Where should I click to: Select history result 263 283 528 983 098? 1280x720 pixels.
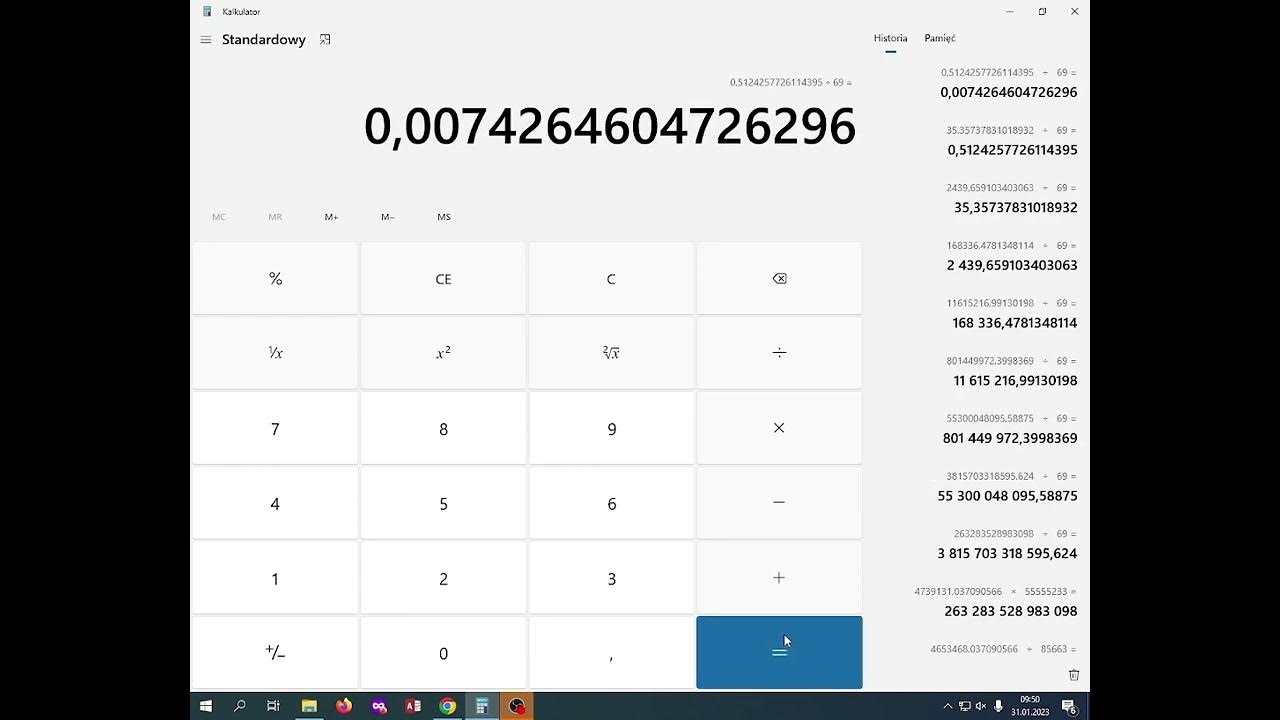(1011, 611)
